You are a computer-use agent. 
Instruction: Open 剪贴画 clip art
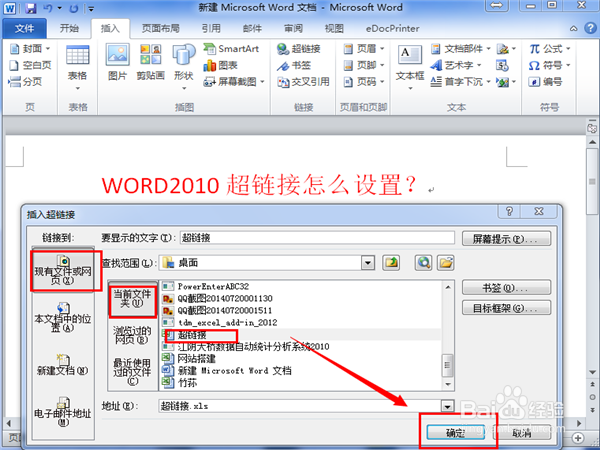click(150, 62)
